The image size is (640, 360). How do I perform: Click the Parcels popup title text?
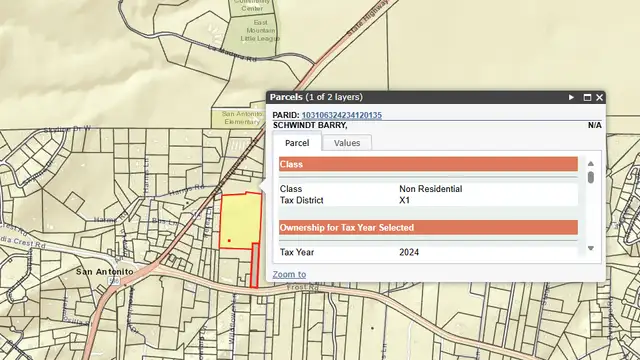tap(316, 97)
